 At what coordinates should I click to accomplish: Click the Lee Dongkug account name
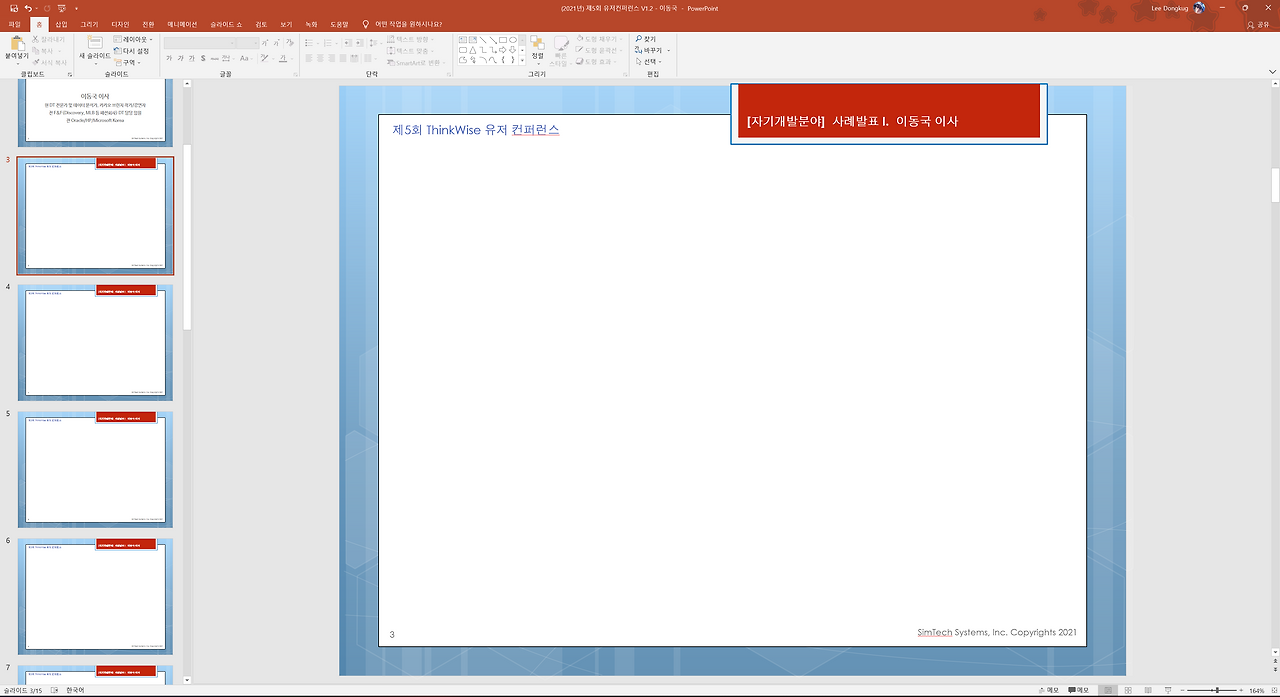coord(1171,8)
